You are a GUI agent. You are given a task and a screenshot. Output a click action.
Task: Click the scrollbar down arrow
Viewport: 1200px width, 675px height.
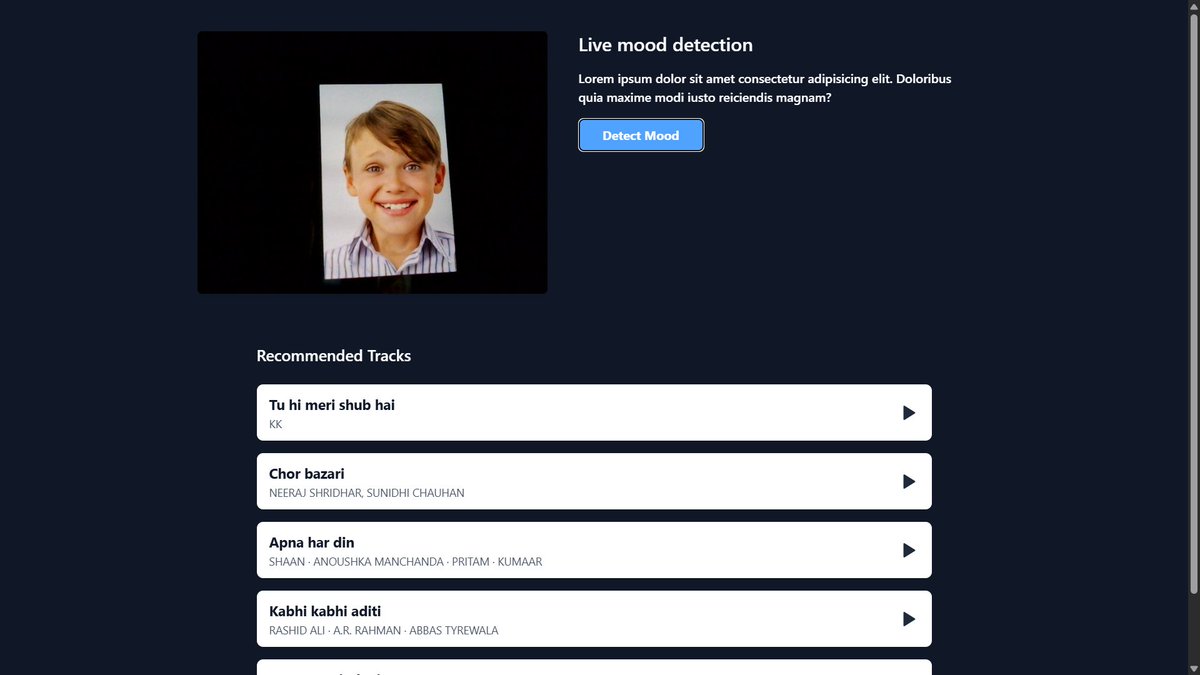click(x=1192, y=667)
